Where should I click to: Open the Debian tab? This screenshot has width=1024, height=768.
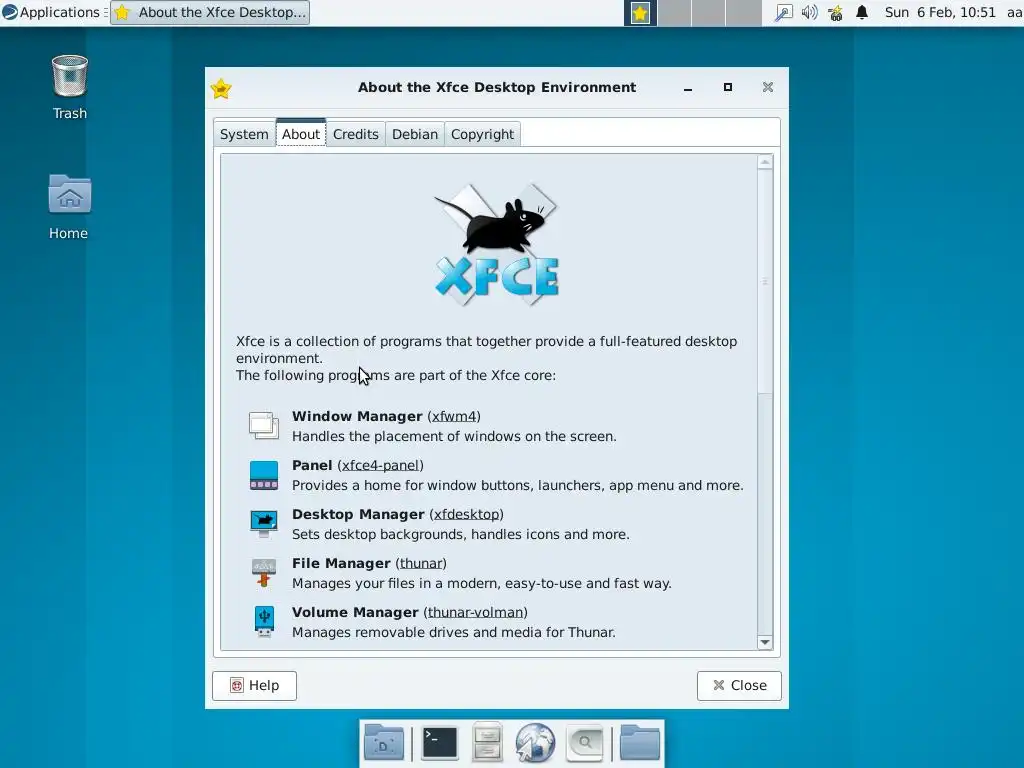pyautogui.click(x=415, y=135)
